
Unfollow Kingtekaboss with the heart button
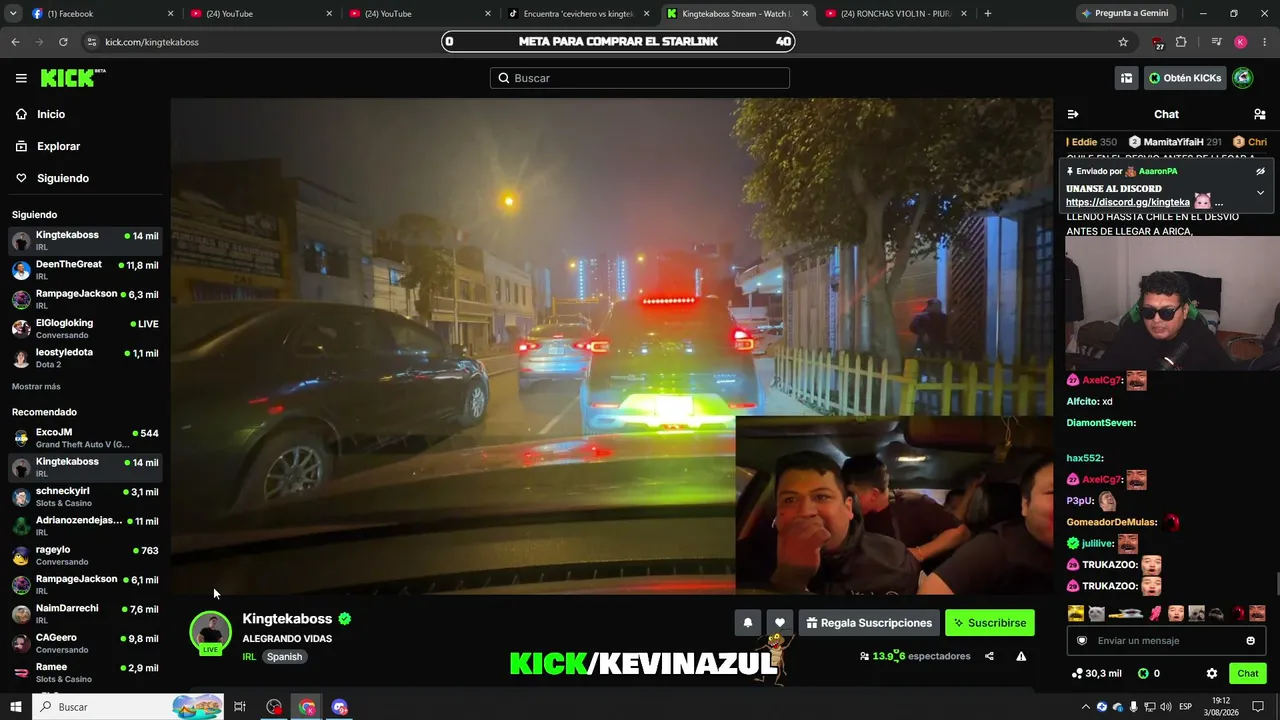pyautogui.click(x=780, y=623)
